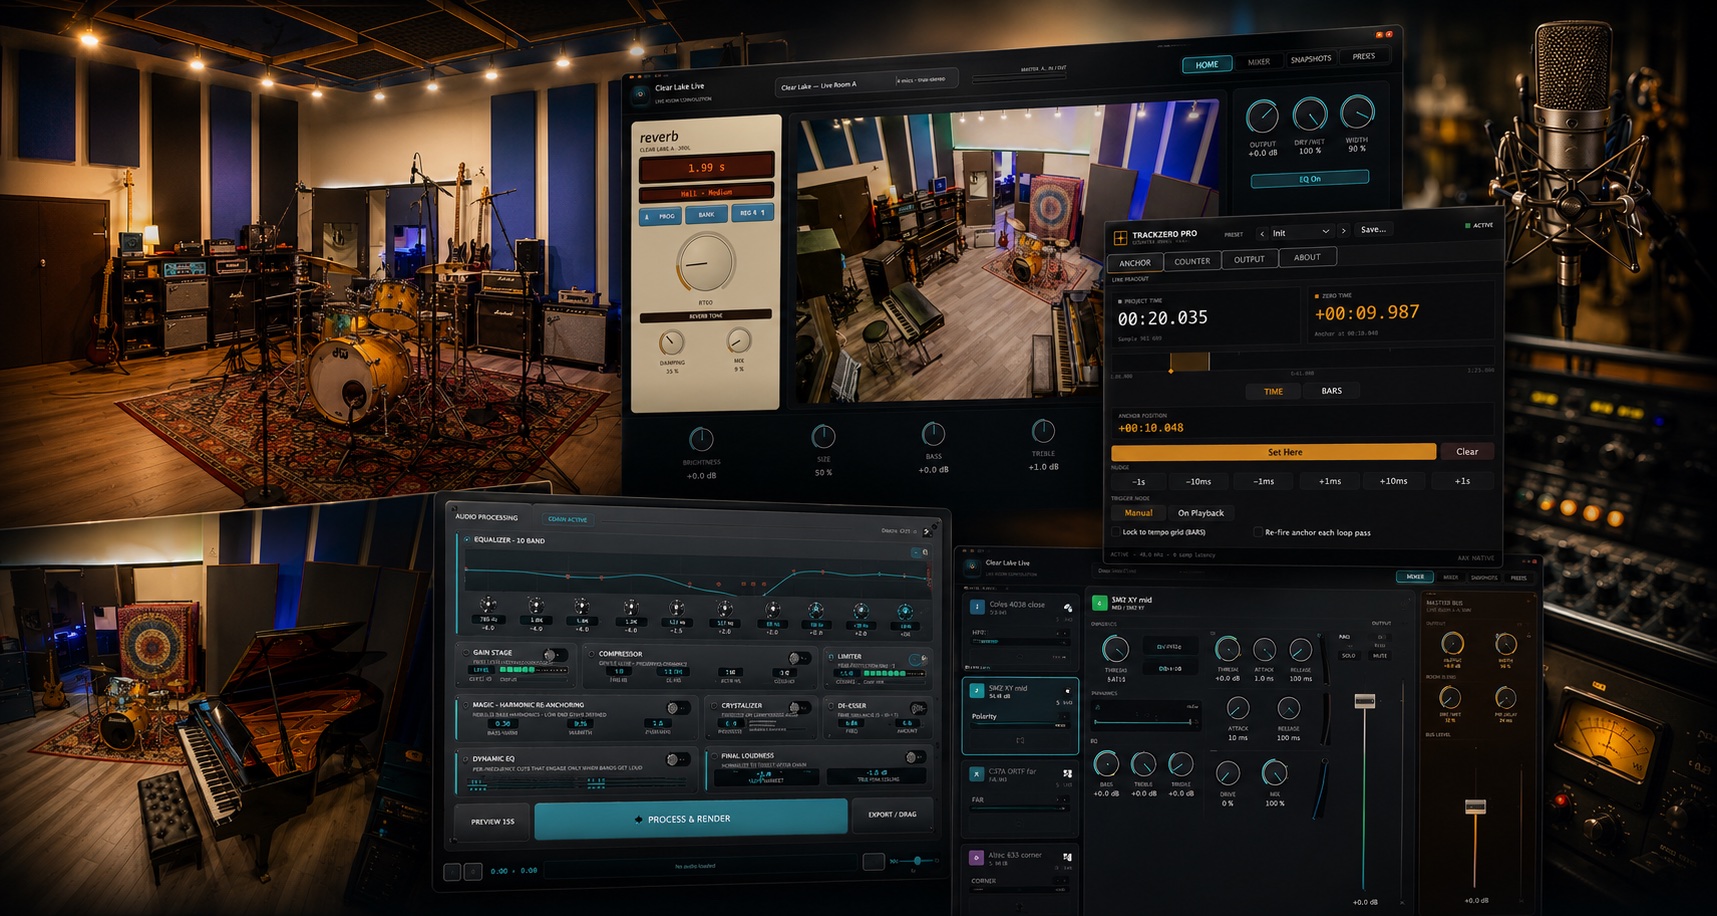The image size is (1717, 916).
Task: Click the Treble knob showing +1.0 dB
Action: point(1043,431)
